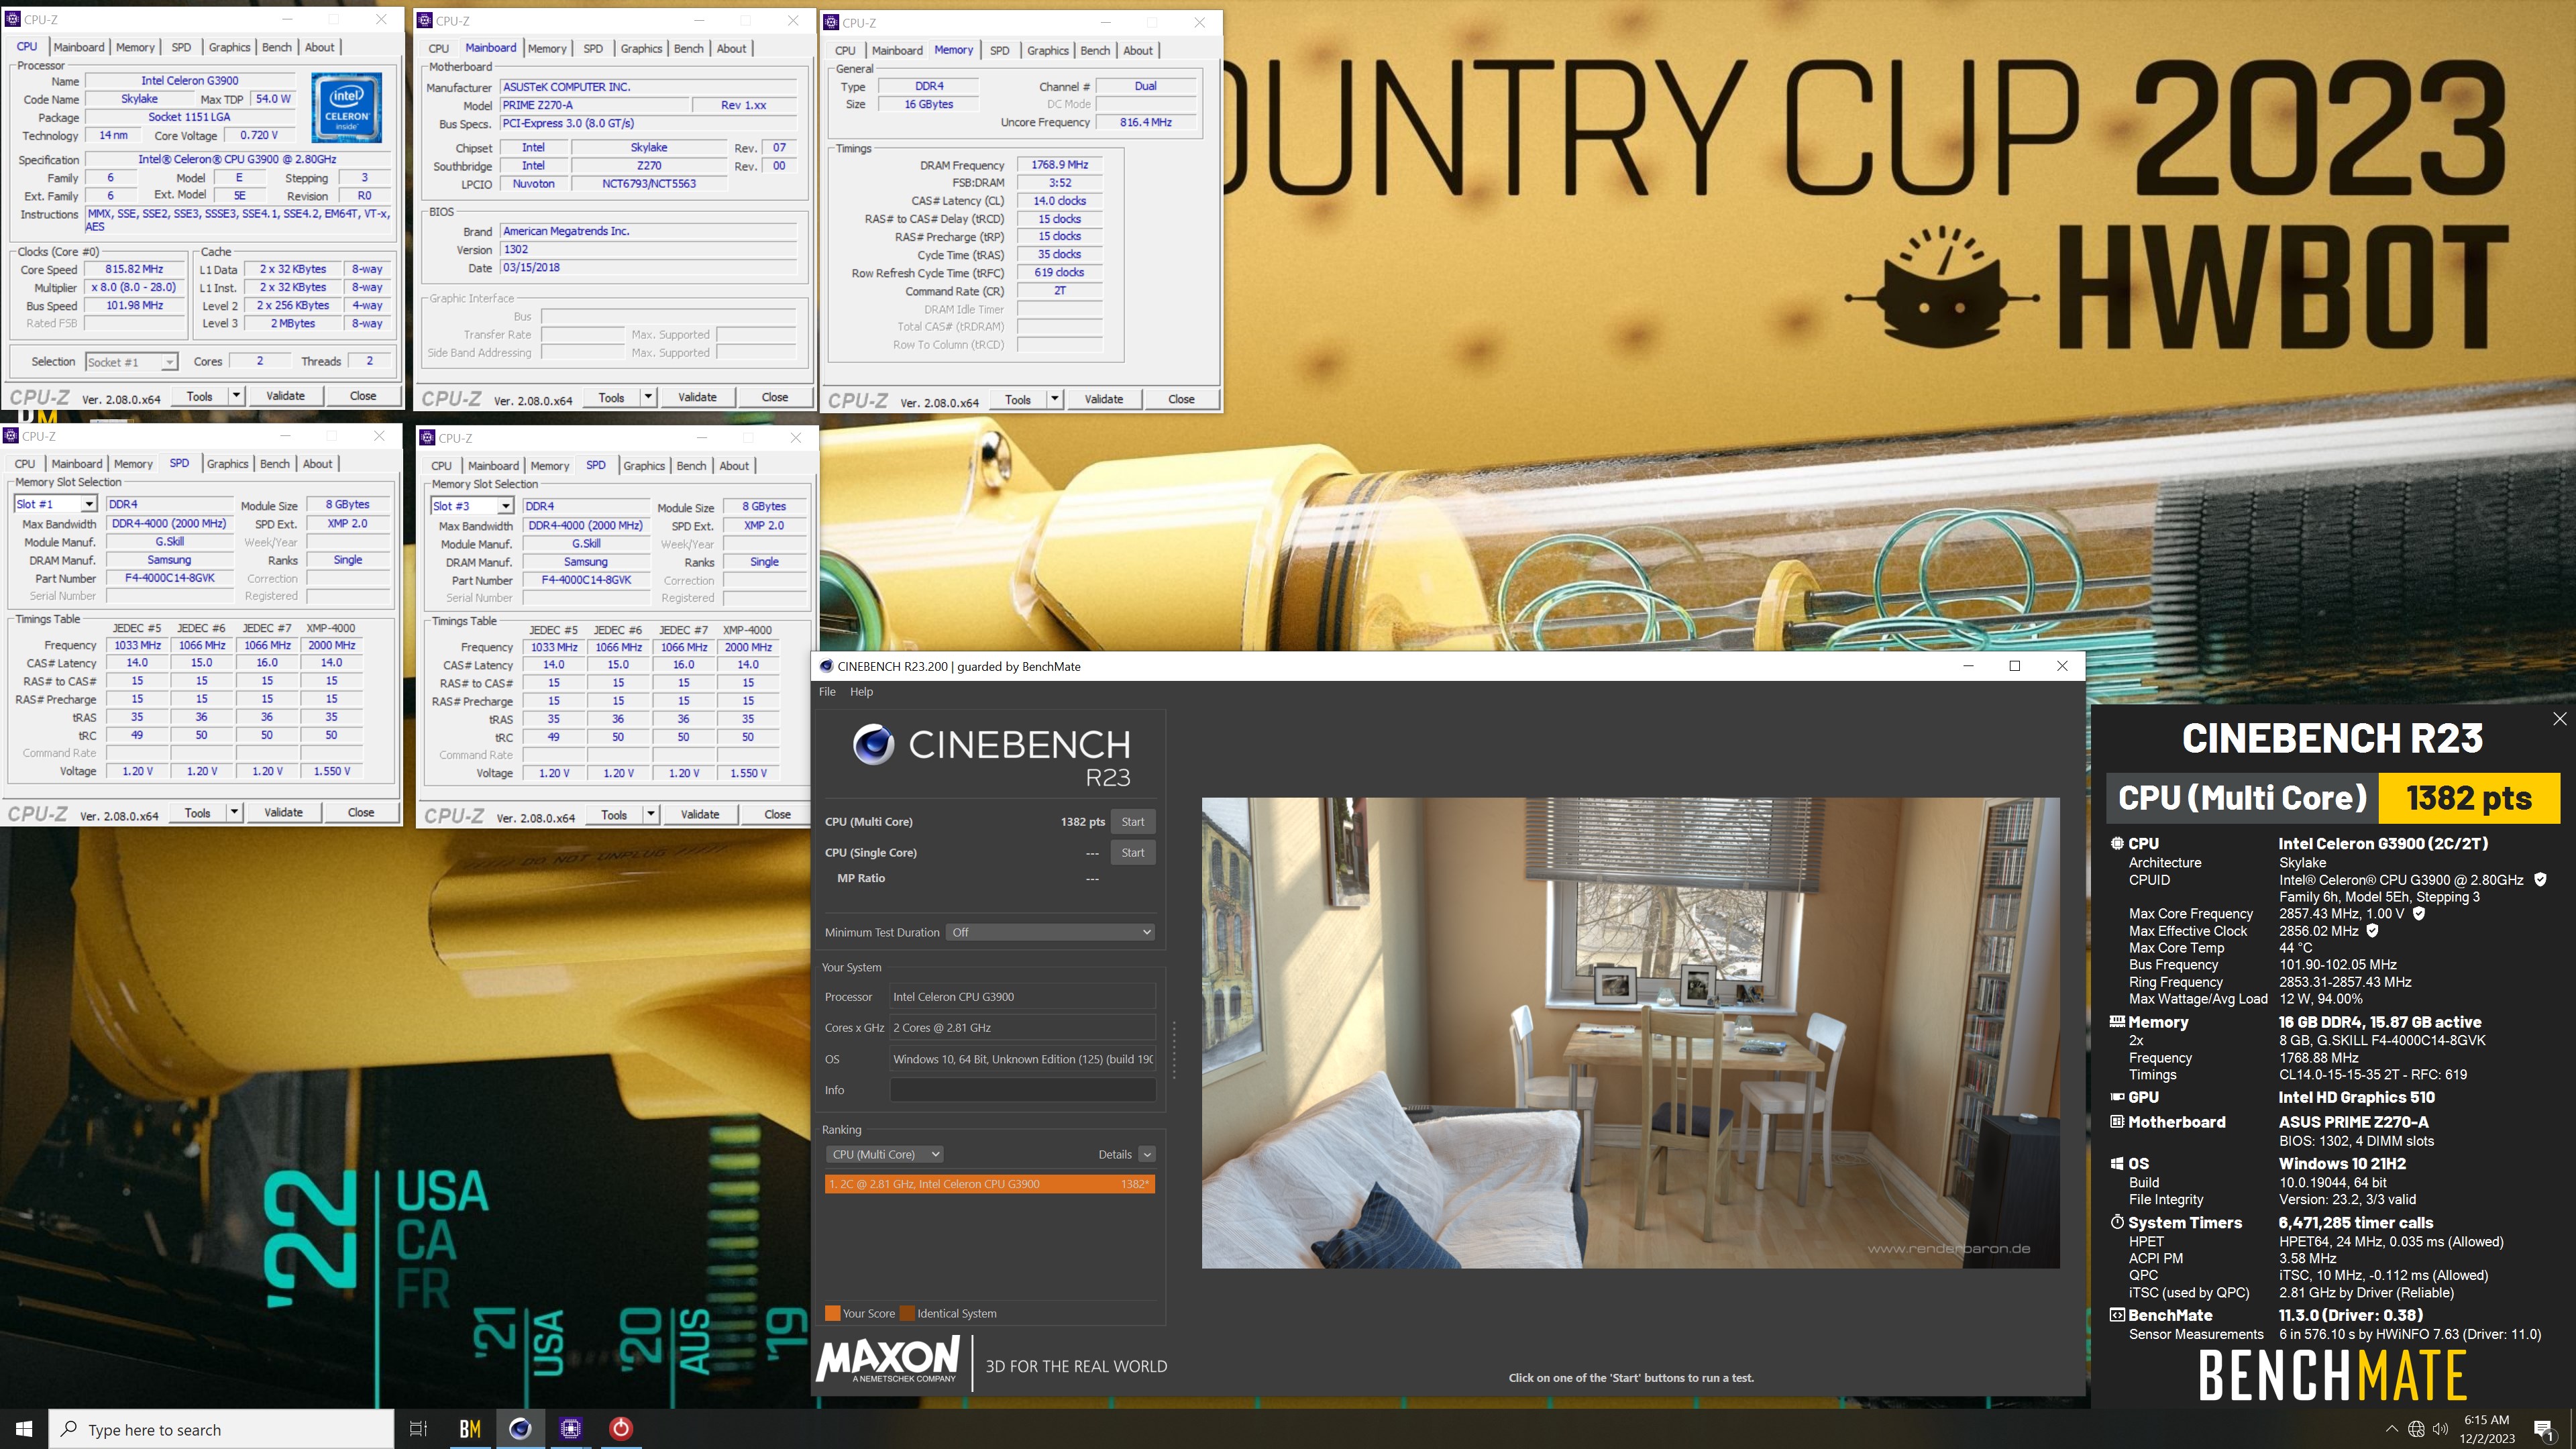2576x1449 pixels.
Task: Start the CPU Multi Core test
Action: 1132,822
